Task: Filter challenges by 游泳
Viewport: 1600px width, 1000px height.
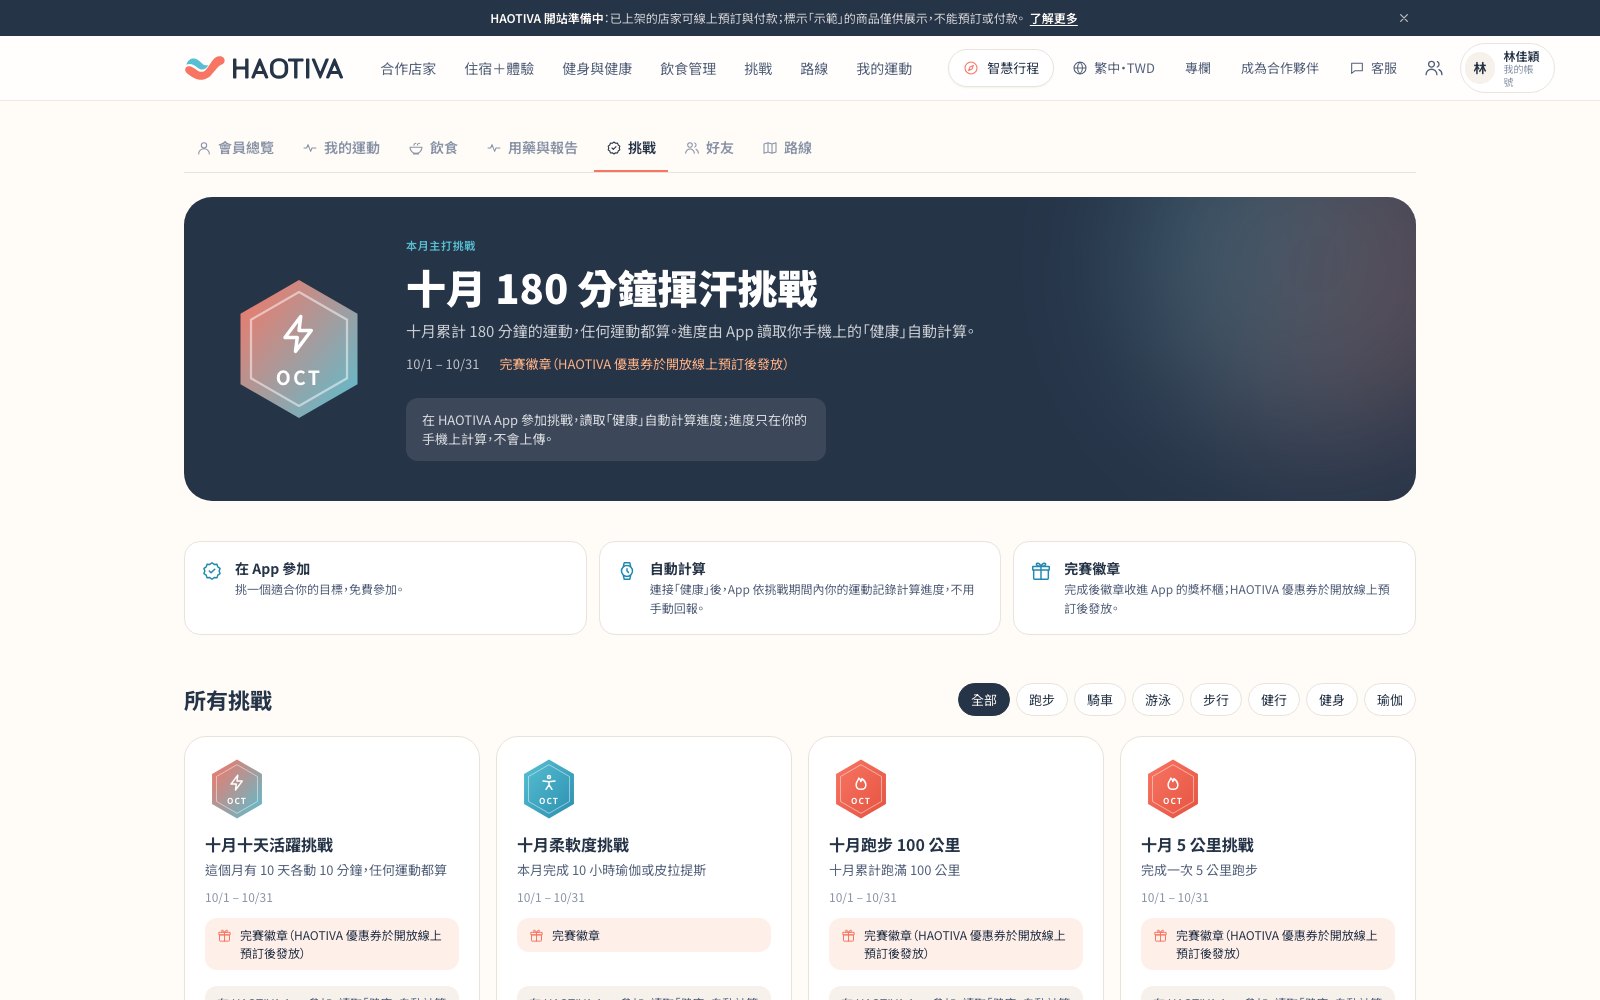Action: (x=1158, y=700)
